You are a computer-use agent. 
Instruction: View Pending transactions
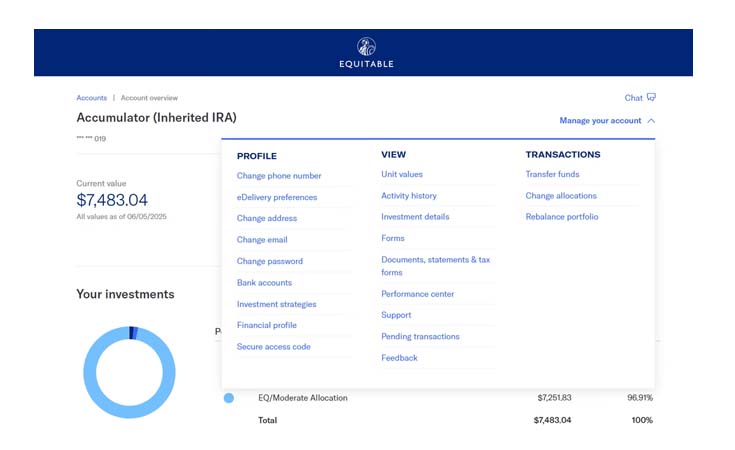coord(420,337)
